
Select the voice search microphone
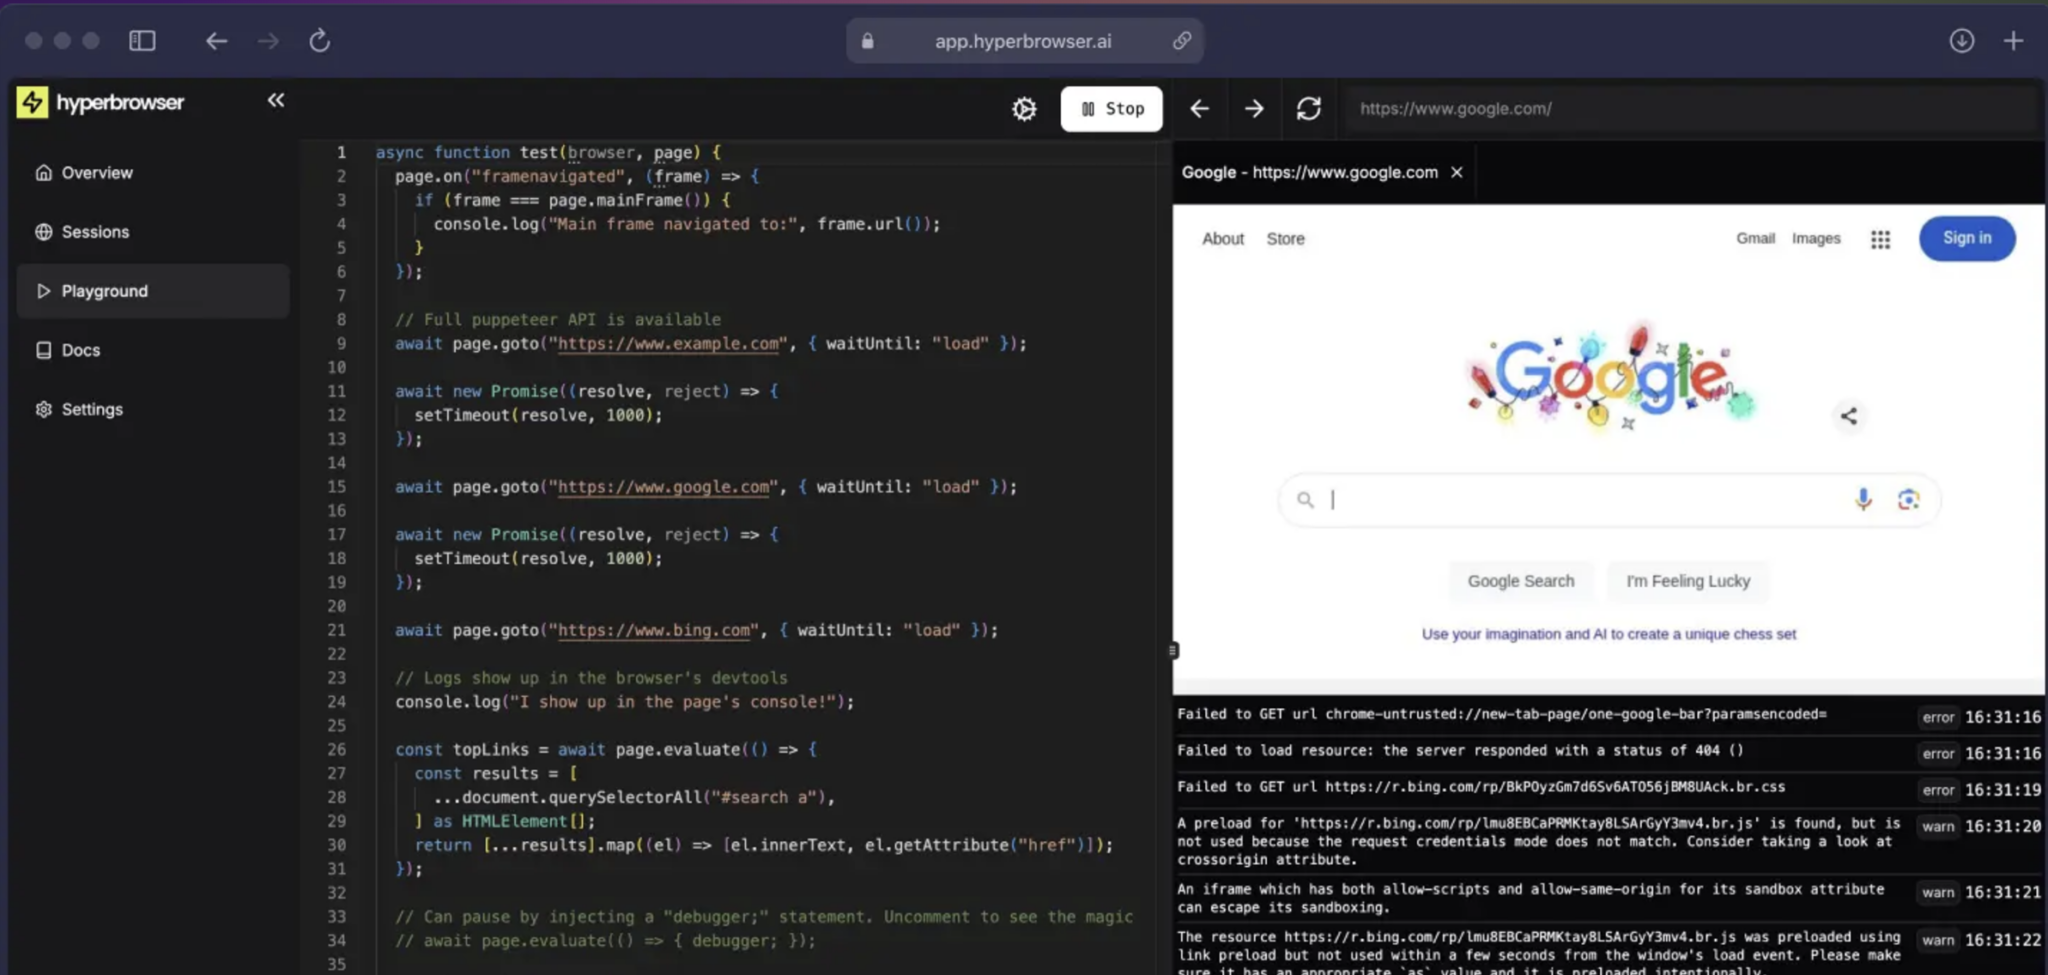click(x=1862, y=499)
